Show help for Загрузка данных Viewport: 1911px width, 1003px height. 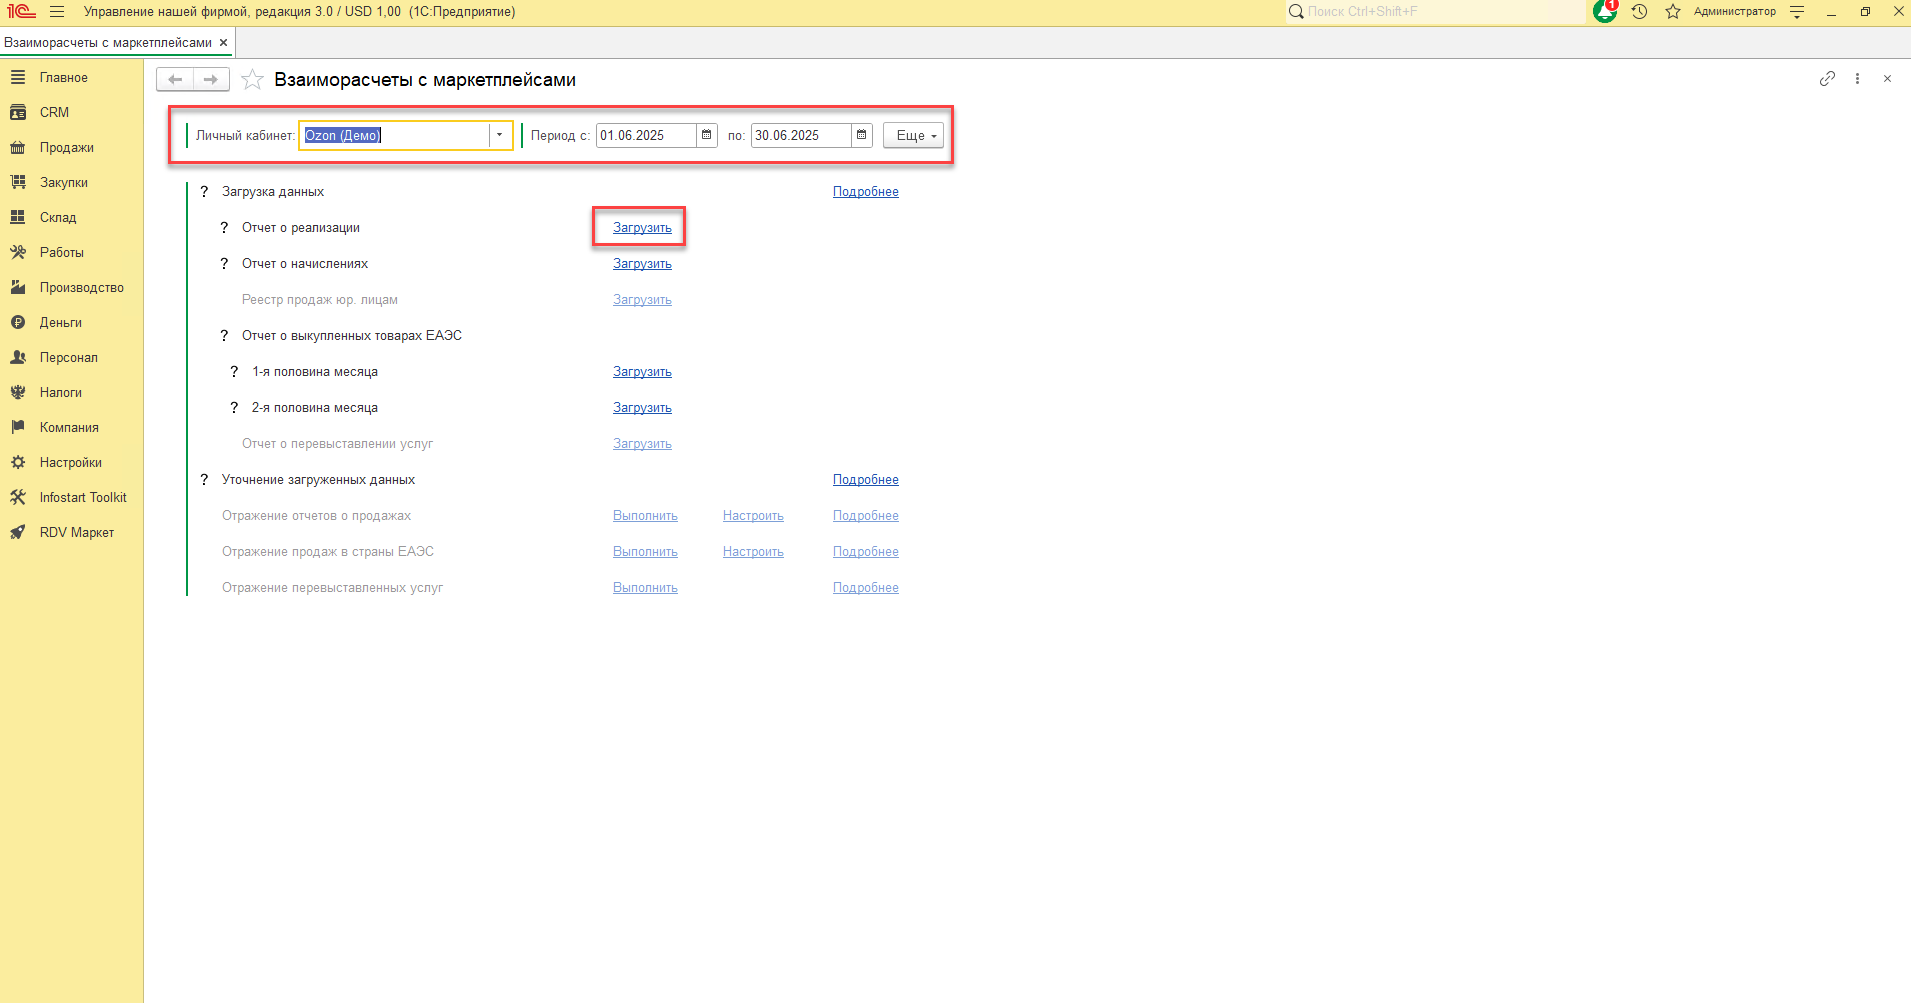tap(204, 192)
